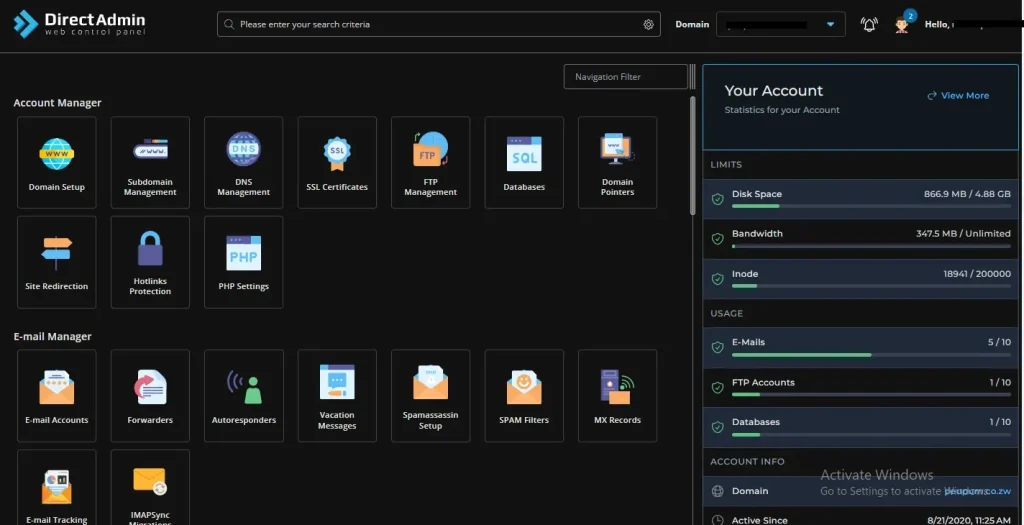Viewport: 1024px width, 525px height.
Task: Open MX Records
Action: point(617,396)
